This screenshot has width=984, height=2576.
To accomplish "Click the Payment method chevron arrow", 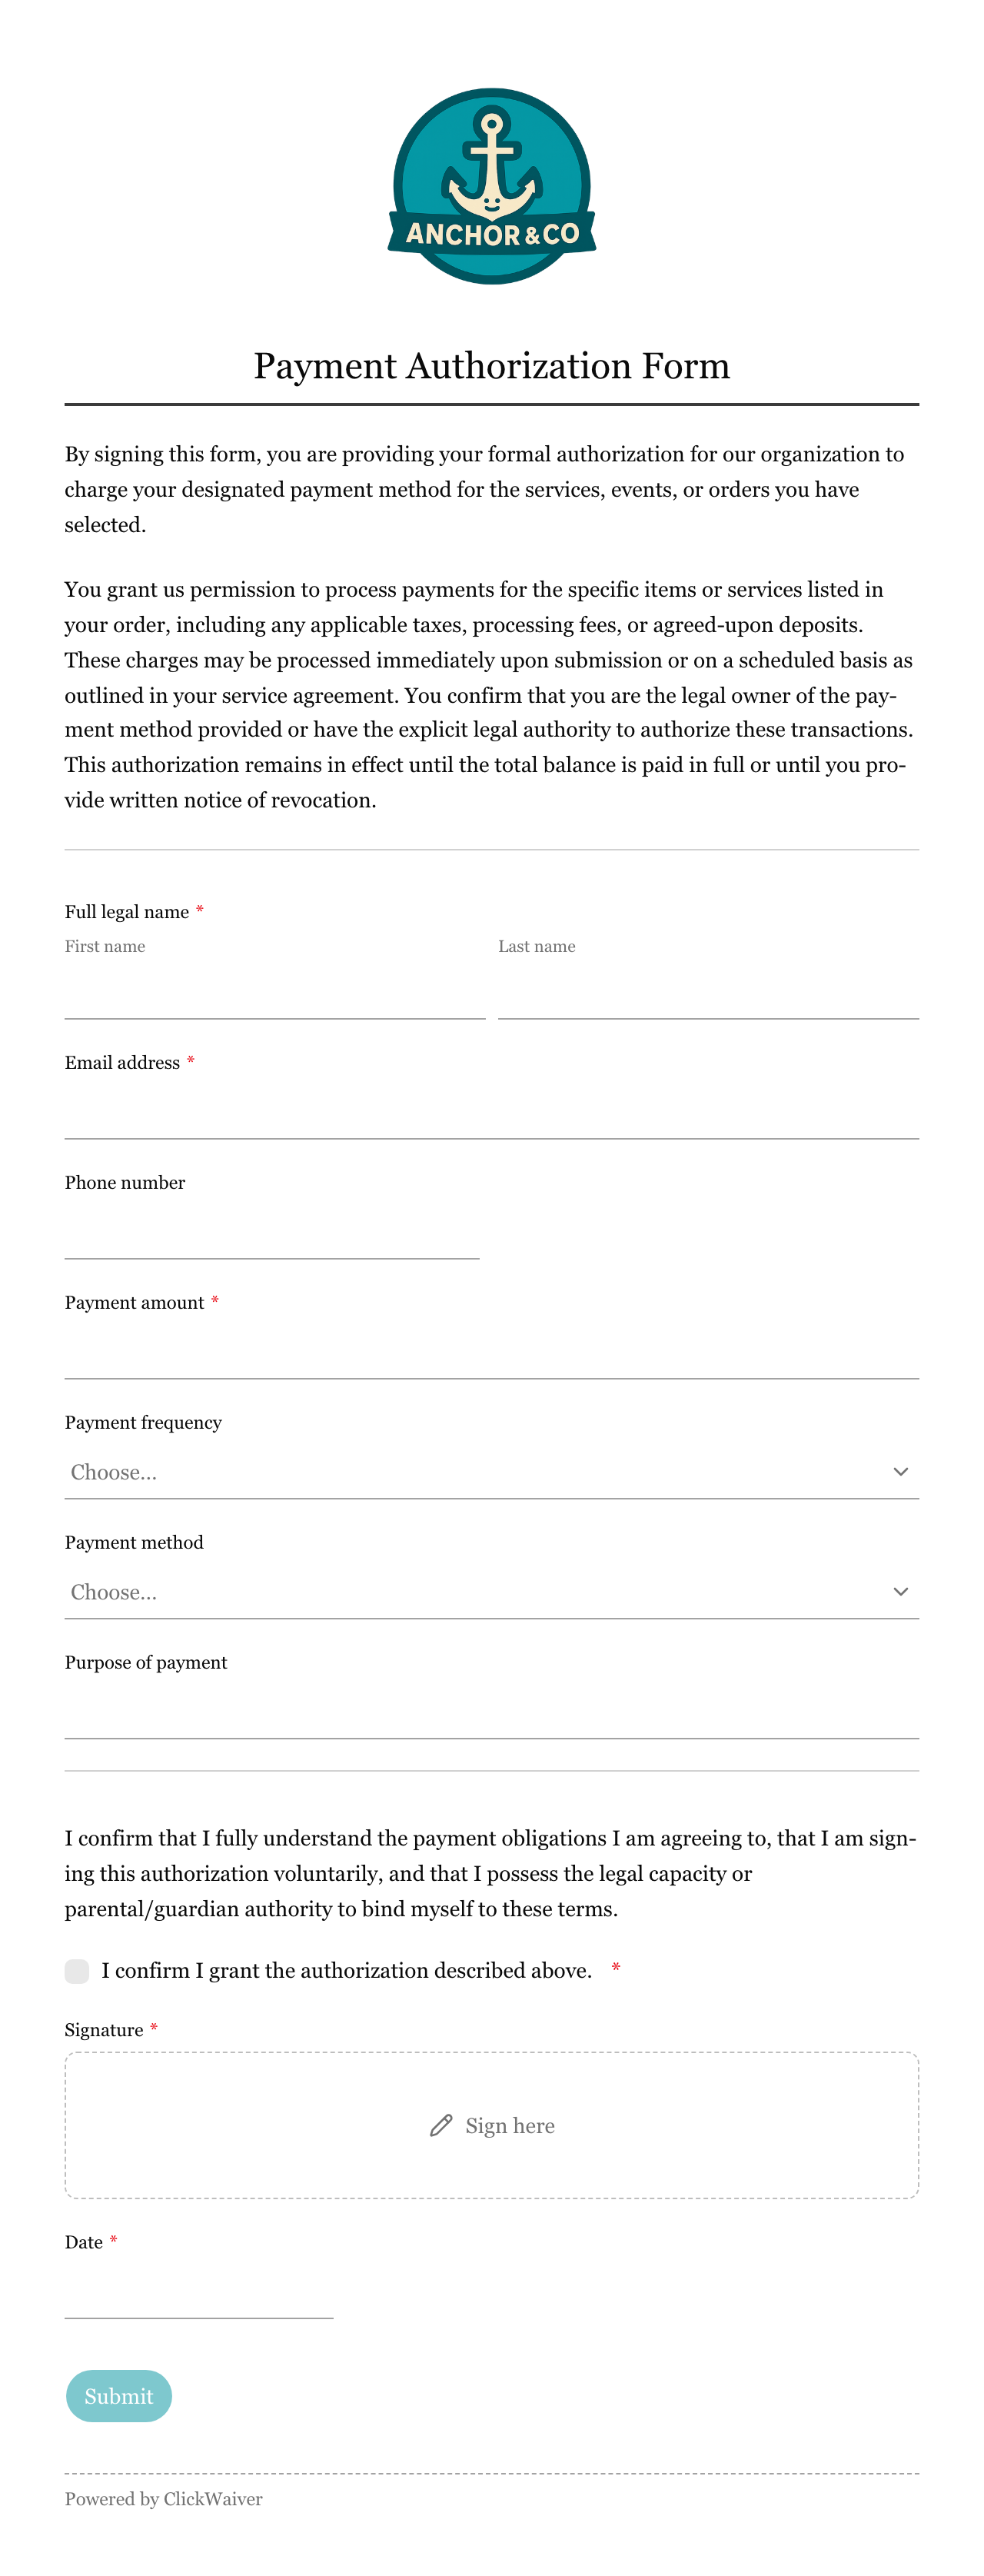I will (900, 1591).
